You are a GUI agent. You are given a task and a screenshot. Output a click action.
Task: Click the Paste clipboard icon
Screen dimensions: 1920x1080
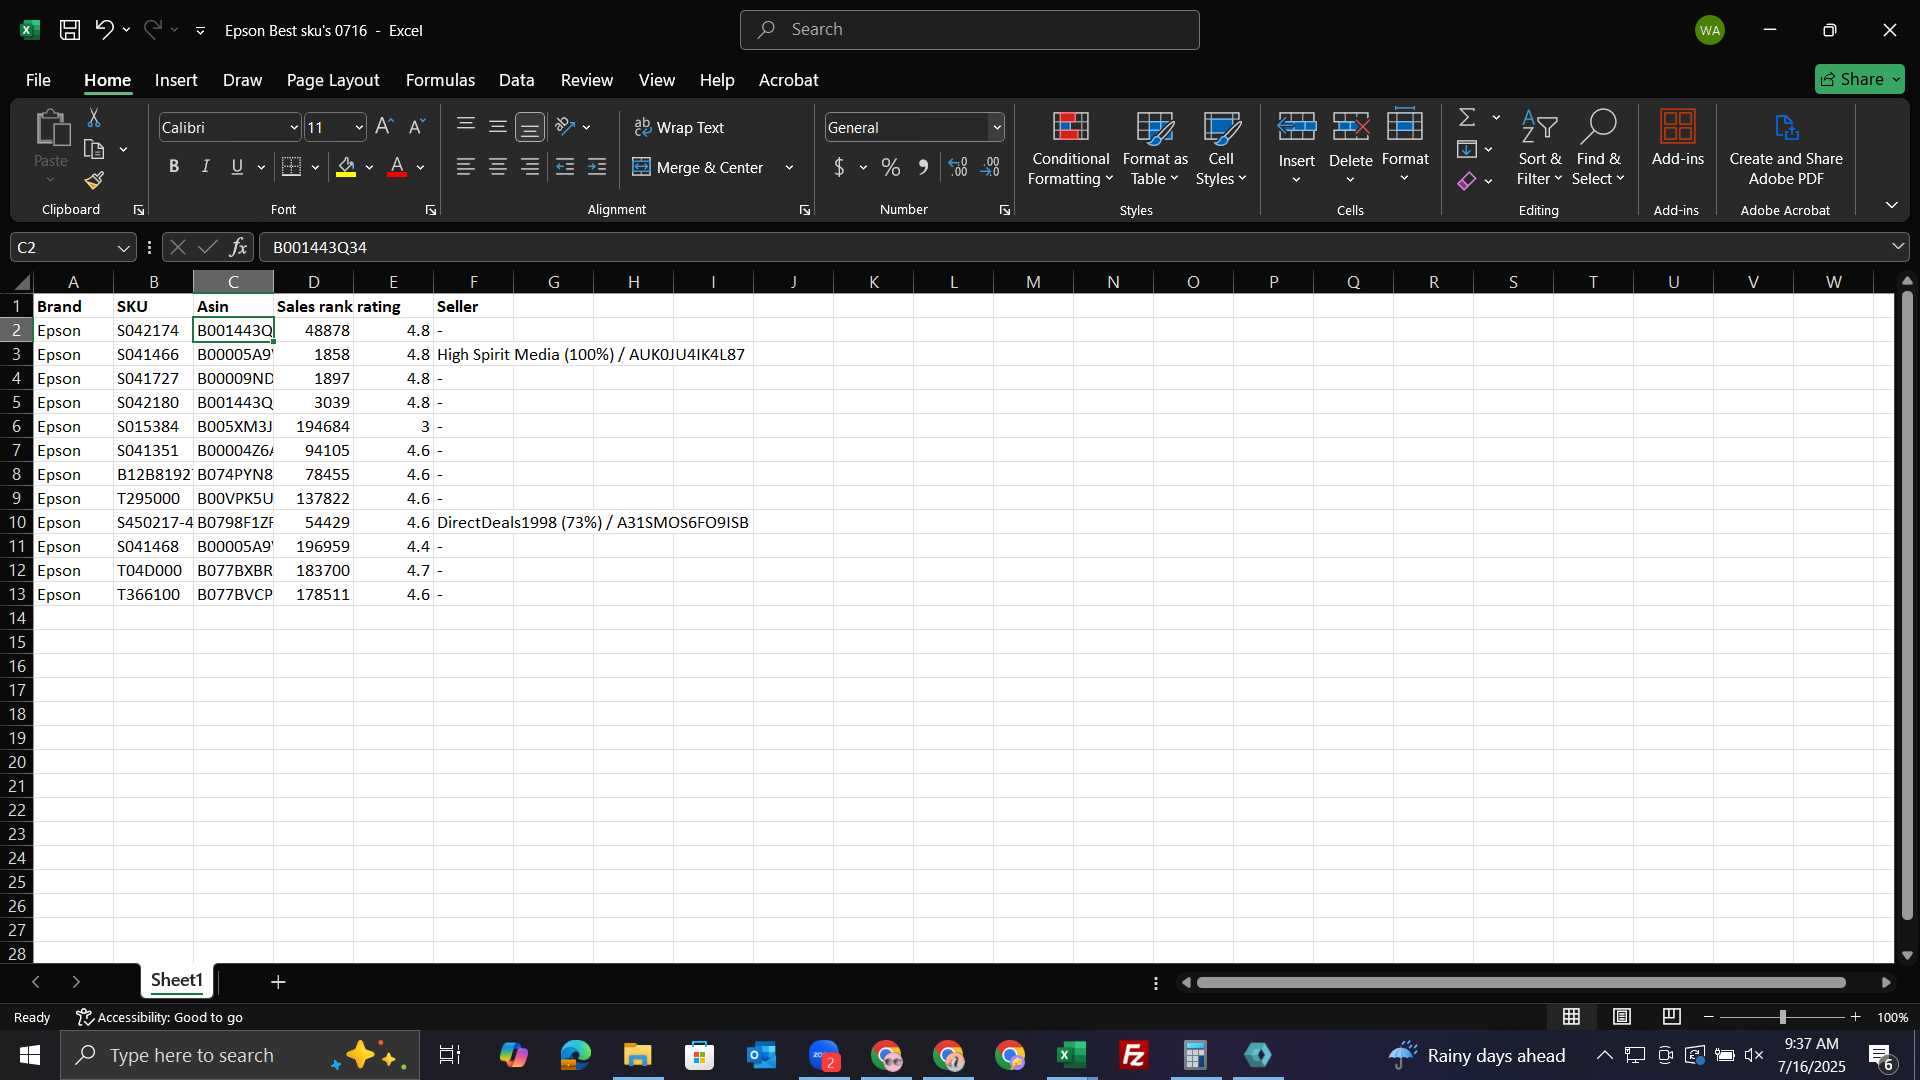point(51,128)
